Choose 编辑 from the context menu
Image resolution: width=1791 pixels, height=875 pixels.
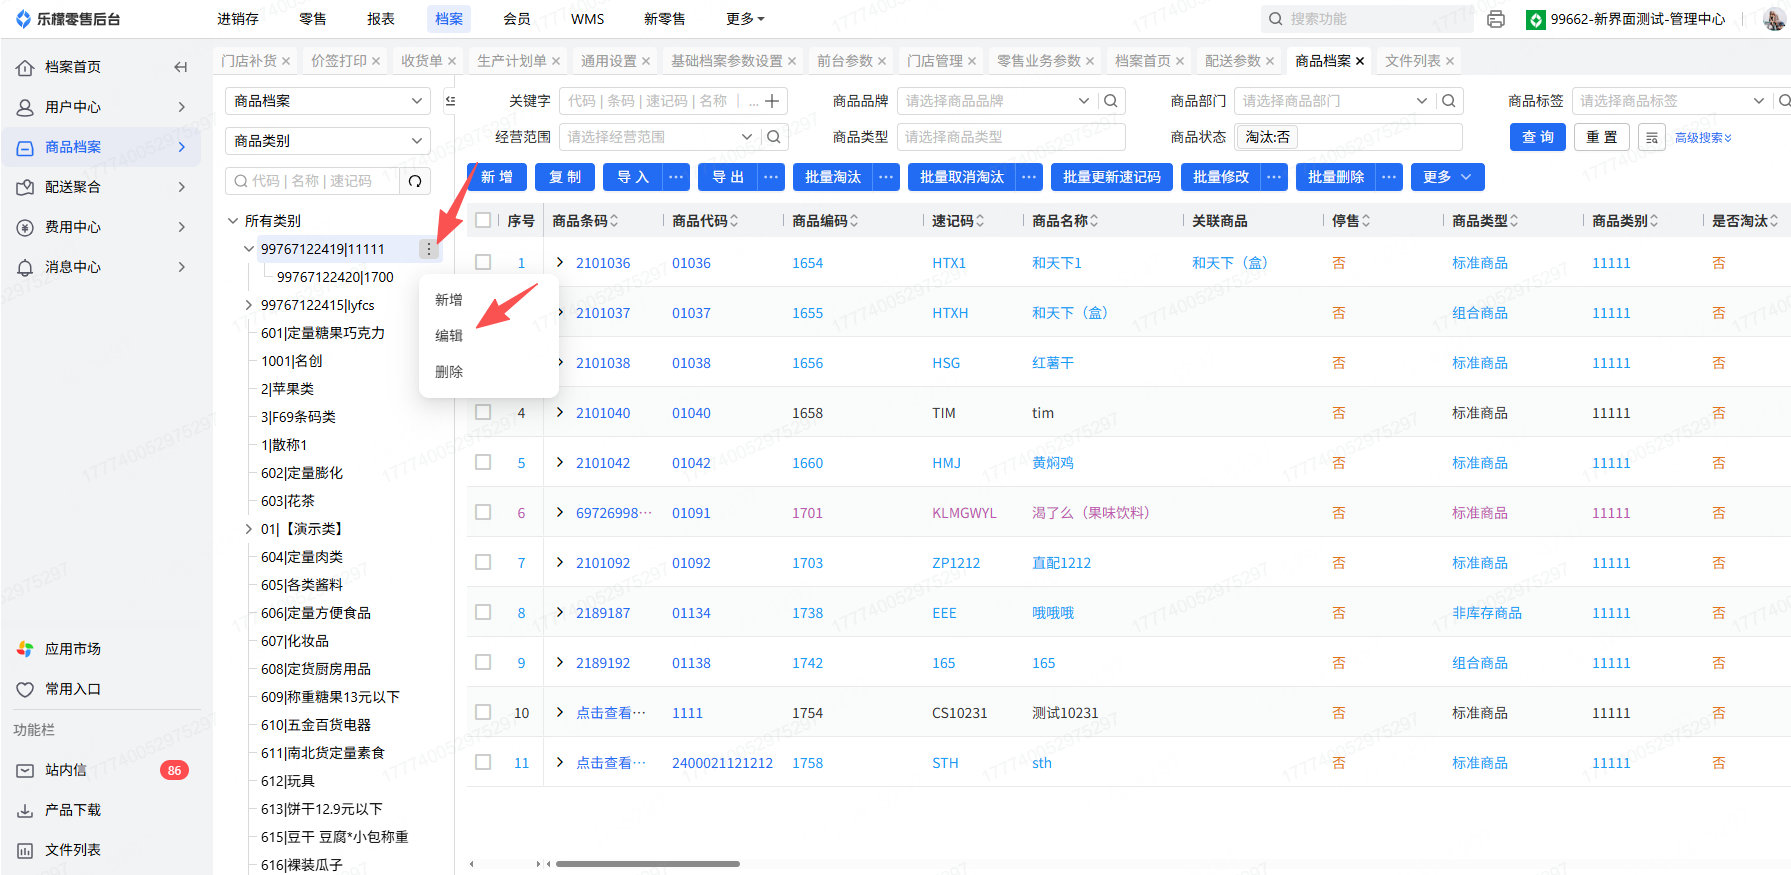[449, 336]
